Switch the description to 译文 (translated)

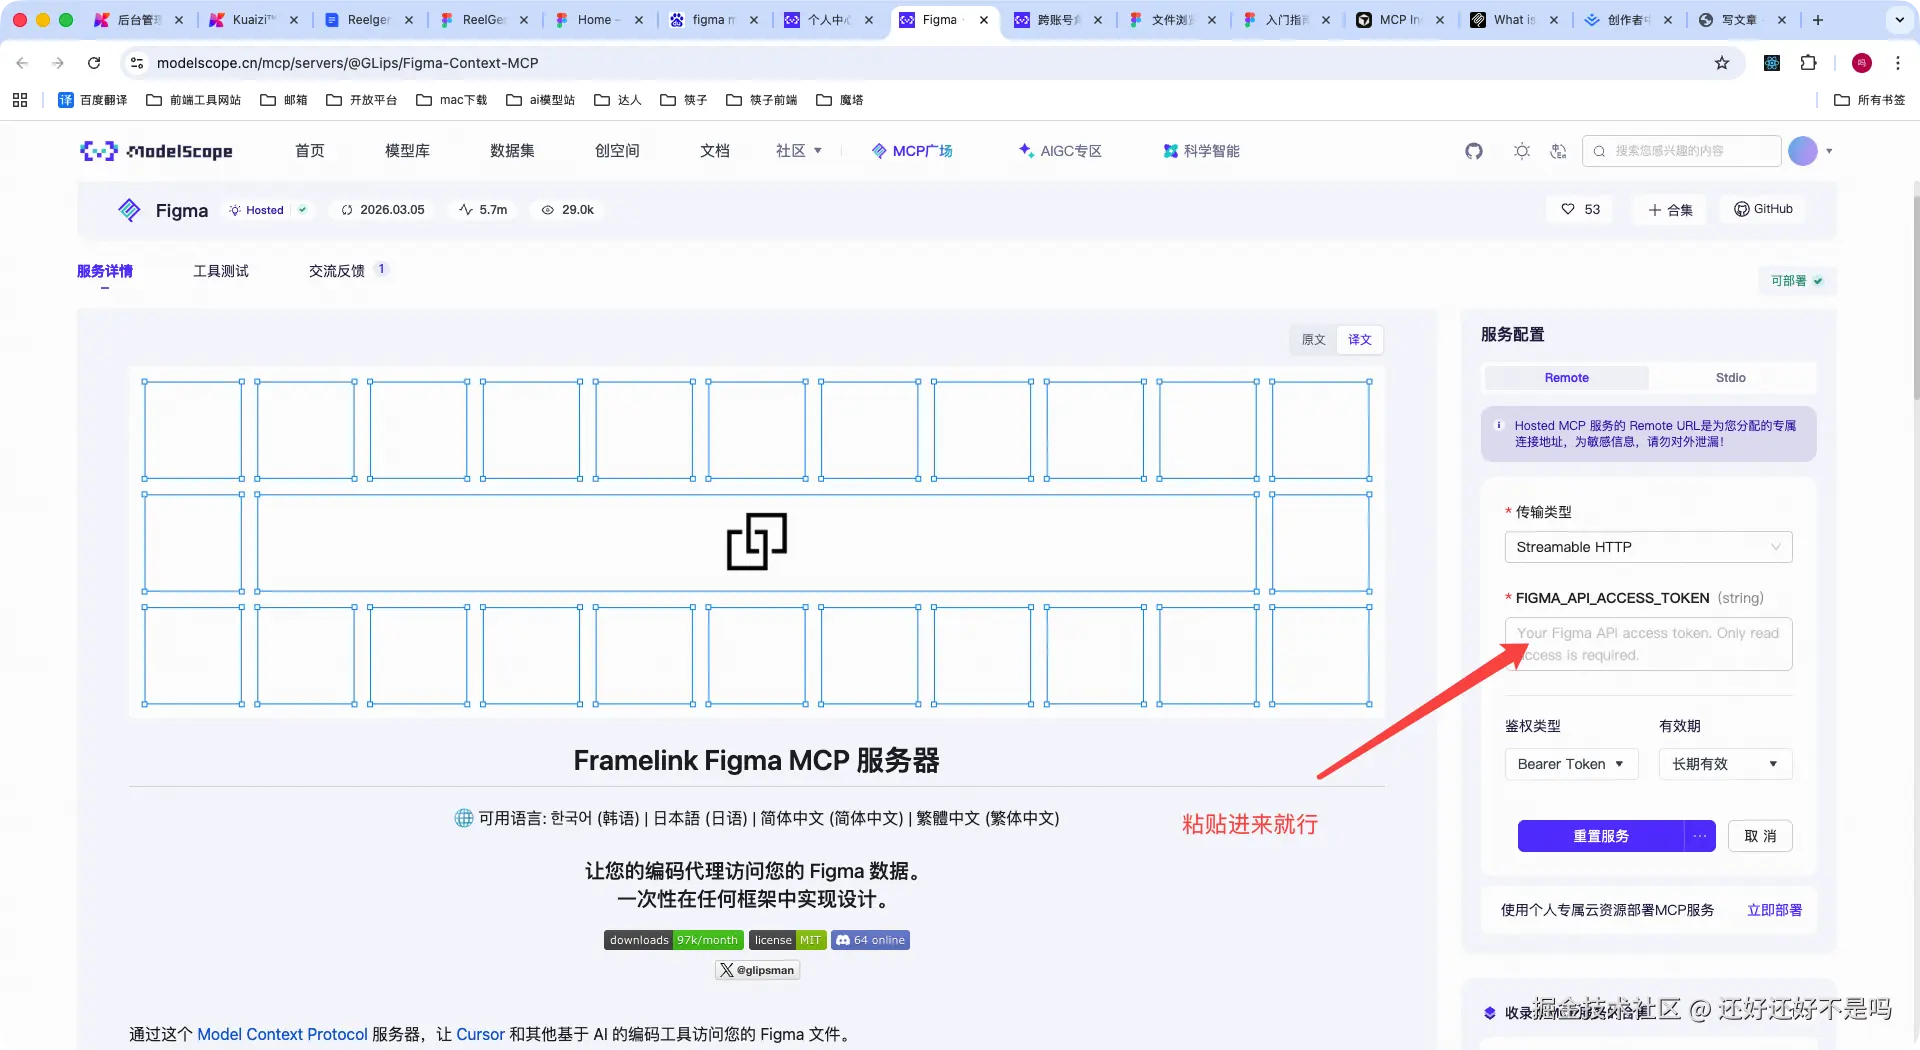pyautogui.click(x=1360, y=340)
